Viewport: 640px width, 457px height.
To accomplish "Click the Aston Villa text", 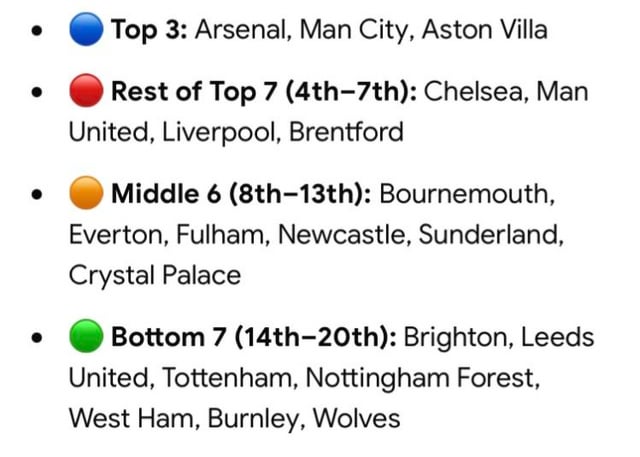I will pos(484,30).
